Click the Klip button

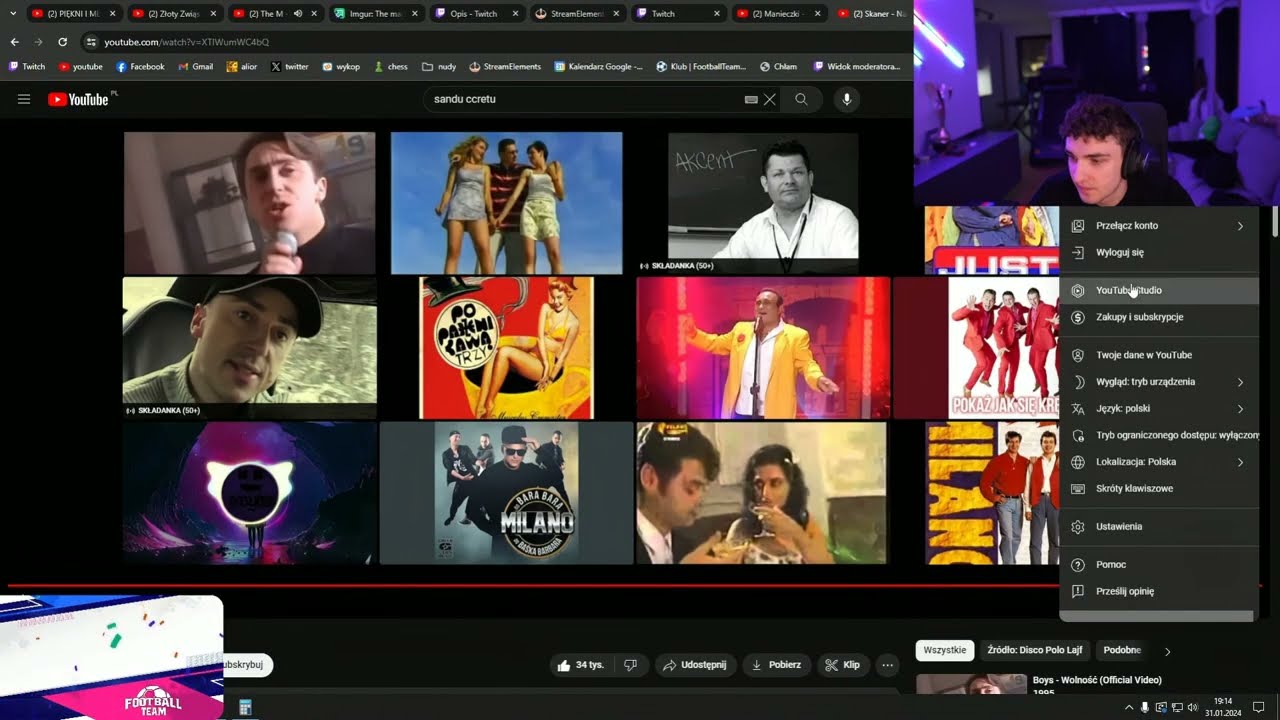[x=843, y=665]
